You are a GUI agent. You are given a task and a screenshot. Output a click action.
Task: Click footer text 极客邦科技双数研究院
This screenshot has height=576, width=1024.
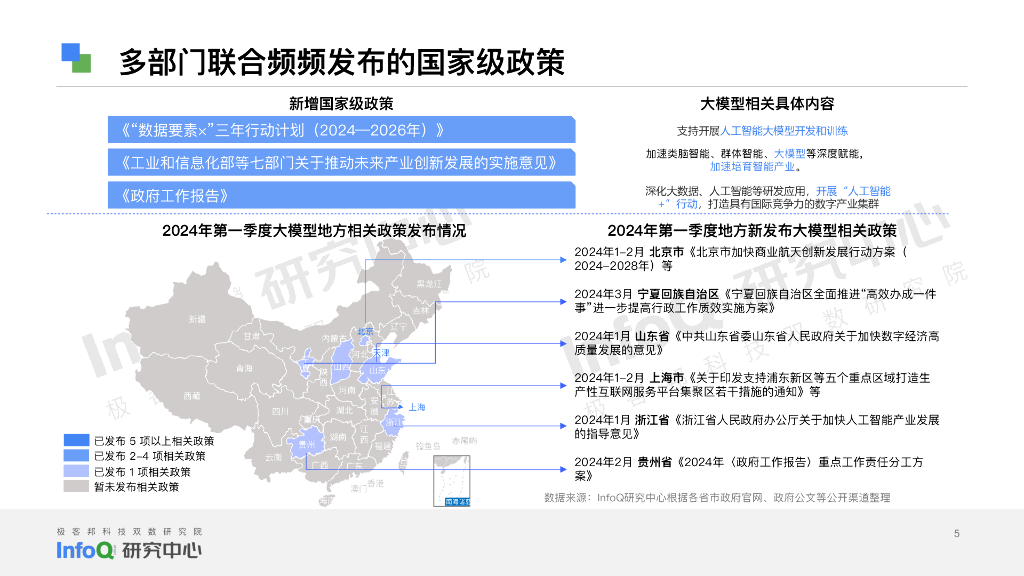pyautogui.click(x=129, y=532)
